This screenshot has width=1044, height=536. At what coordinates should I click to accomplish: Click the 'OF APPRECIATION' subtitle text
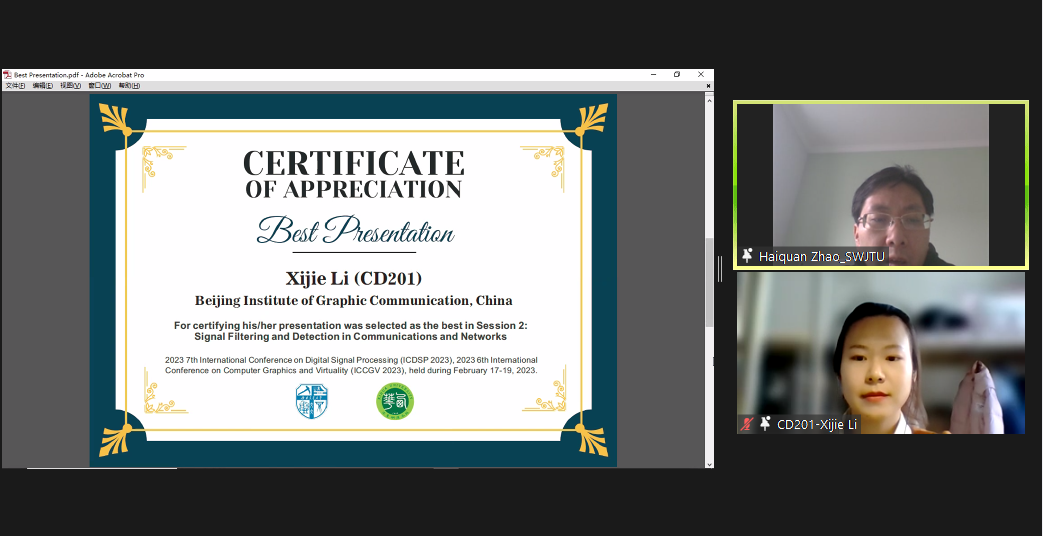pyautogui.click(x=354, y=189)
